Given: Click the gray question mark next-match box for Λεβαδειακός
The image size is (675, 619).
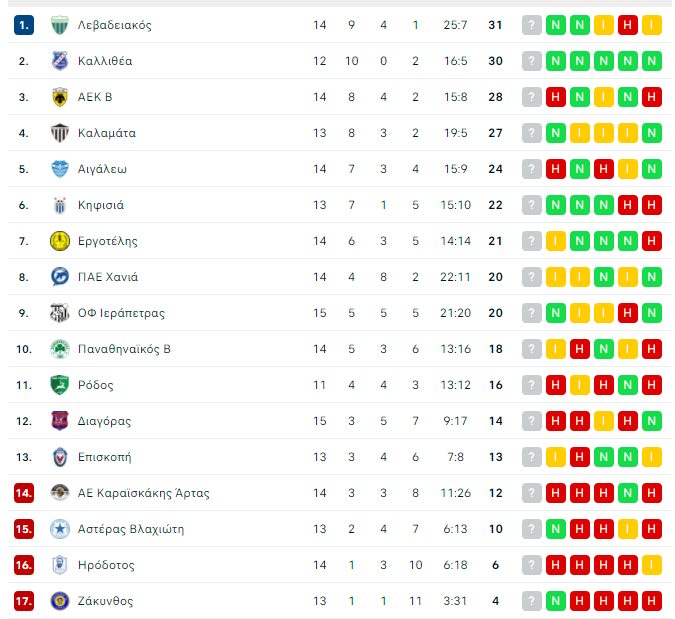Looking at the screenshot, I should click(x=532, y=25).
